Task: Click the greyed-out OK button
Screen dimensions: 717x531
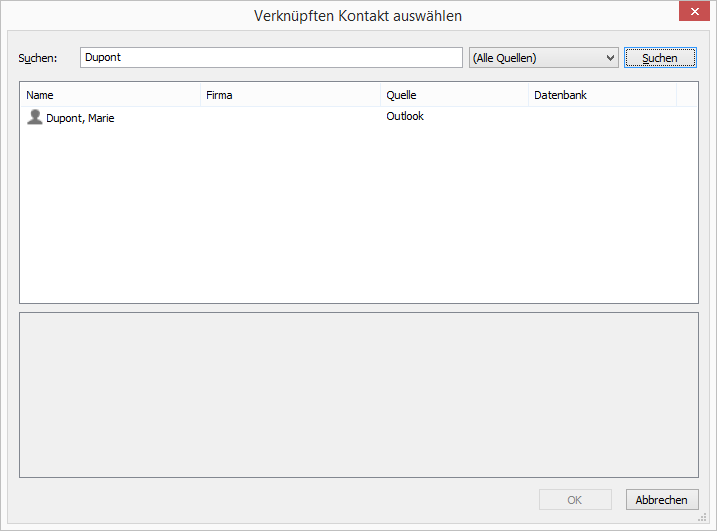Action: (x=575, y=500)
